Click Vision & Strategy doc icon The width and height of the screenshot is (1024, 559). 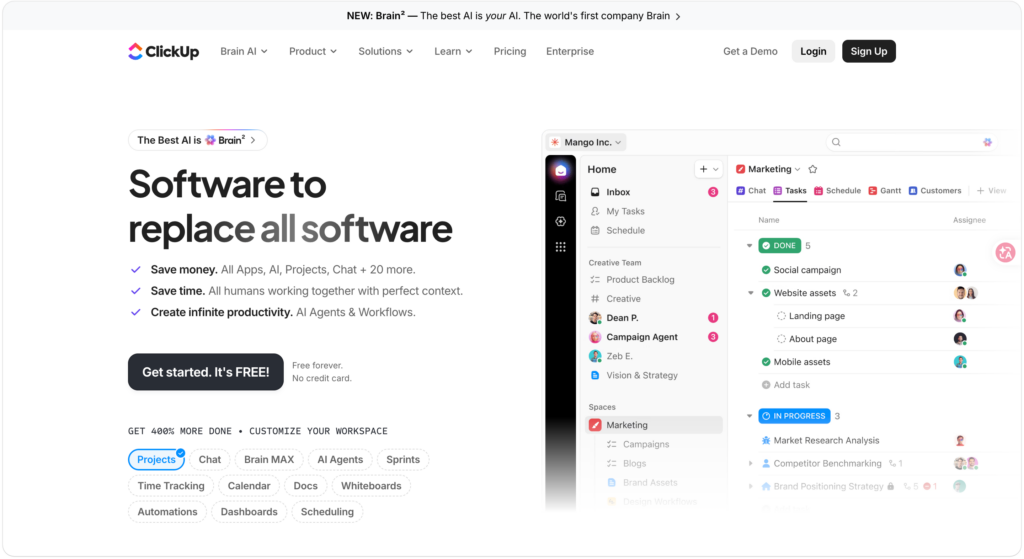point(595,375)
